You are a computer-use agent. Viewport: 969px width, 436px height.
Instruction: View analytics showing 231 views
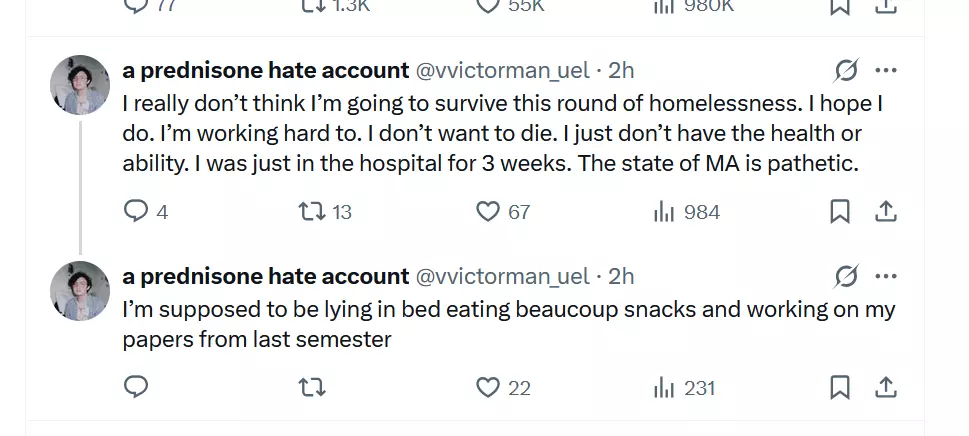pyautogui.click(x=684, y=388)
